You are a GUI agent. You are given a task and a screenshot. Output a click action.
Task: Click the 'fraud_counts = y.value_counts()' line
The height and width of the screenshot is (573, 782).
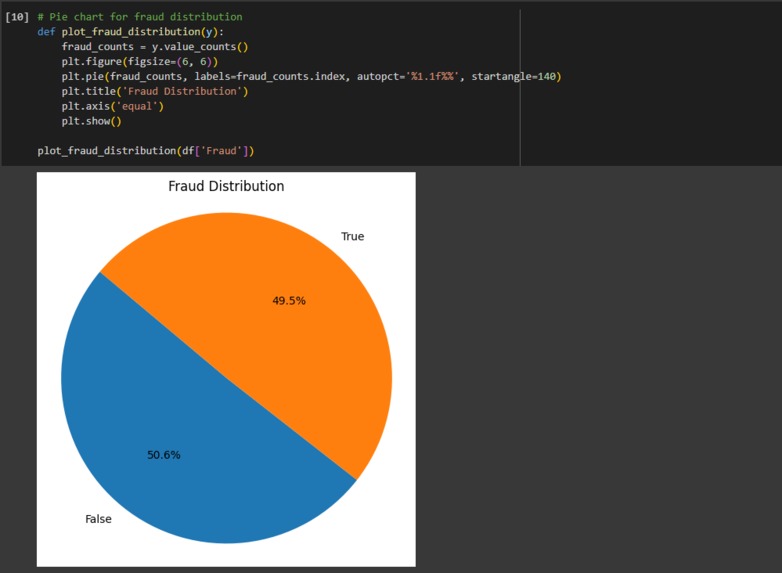tap(155, 47)
